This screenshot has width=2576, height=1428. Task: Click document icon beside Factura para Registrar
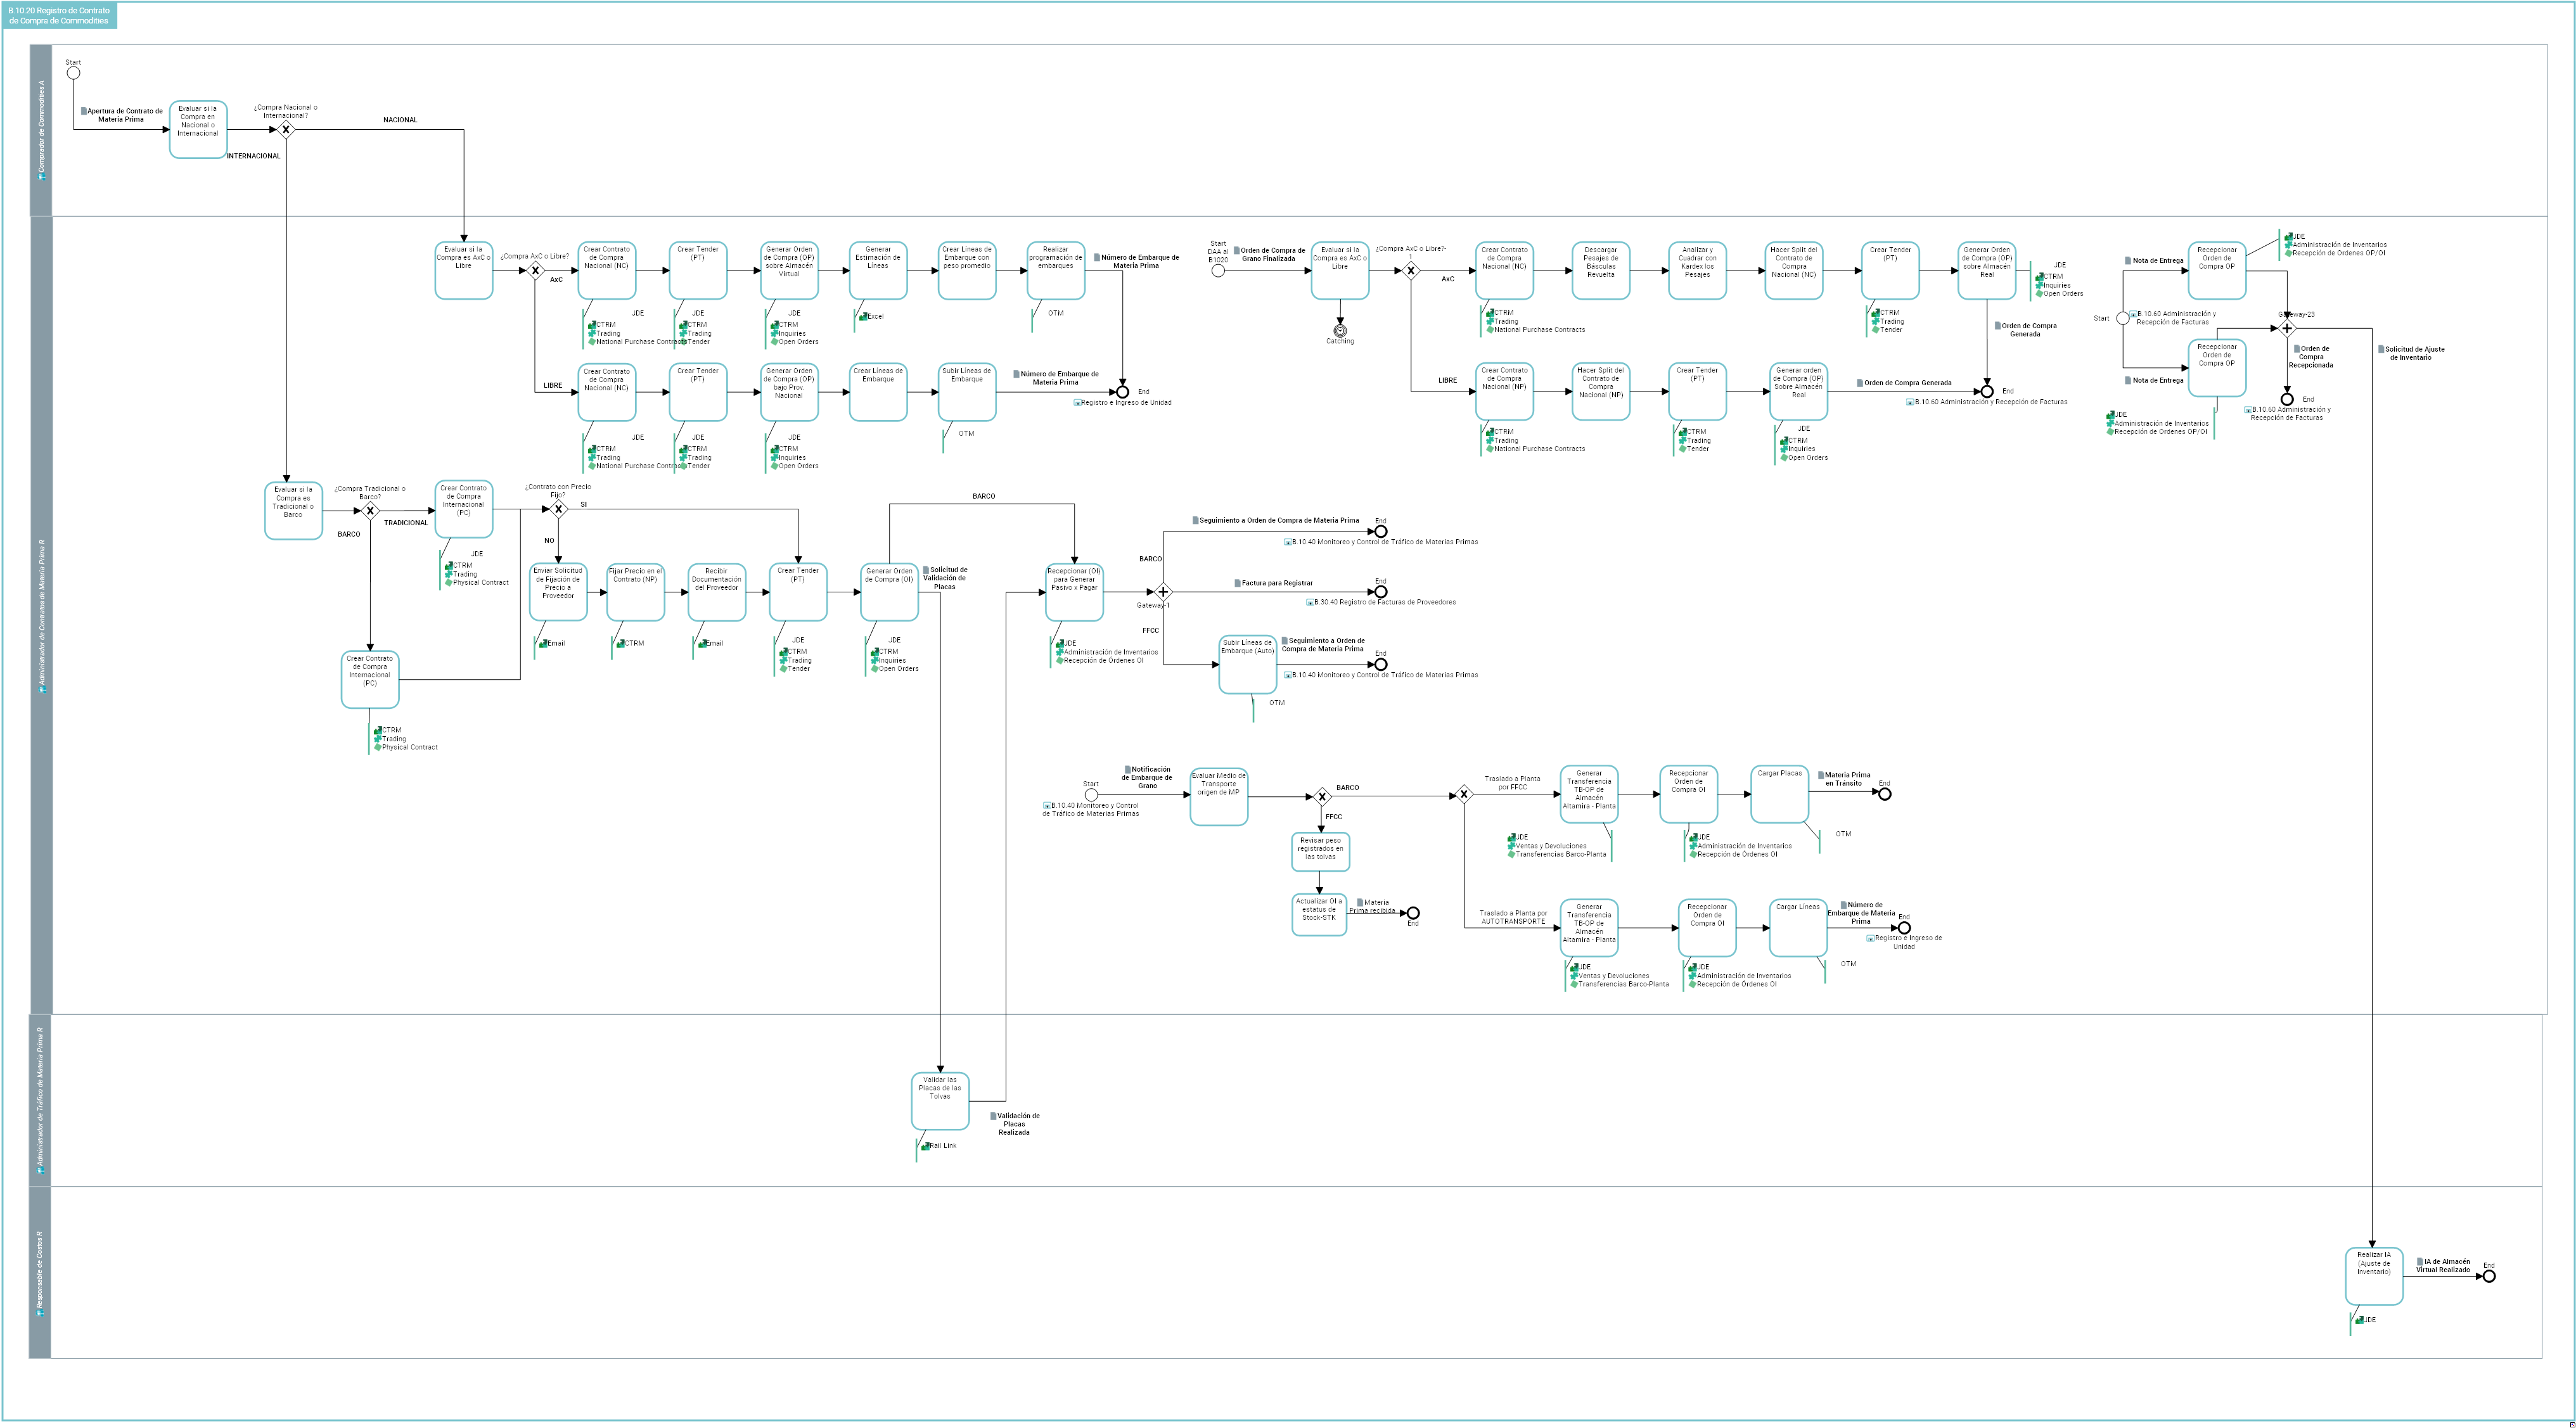pos(1237,583)
